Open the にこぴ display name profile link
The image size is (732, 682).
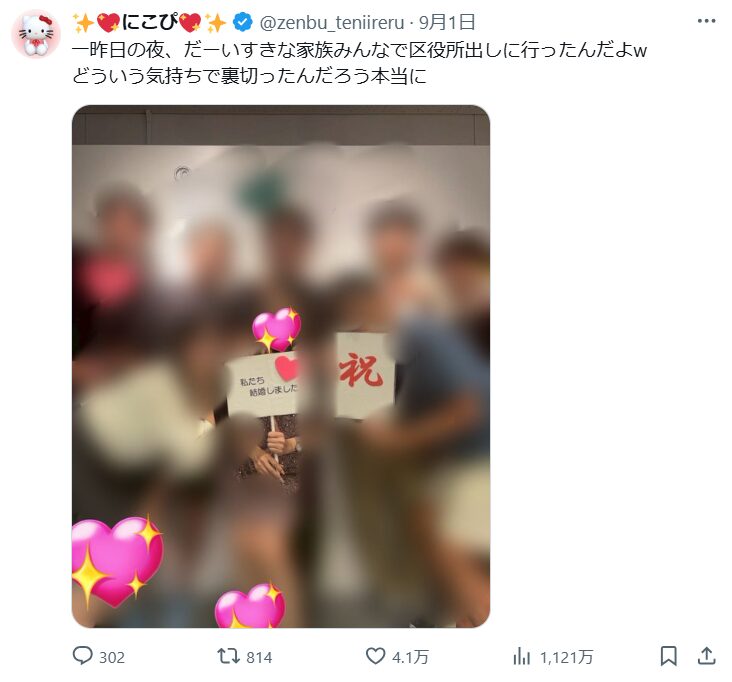(149, 22)
